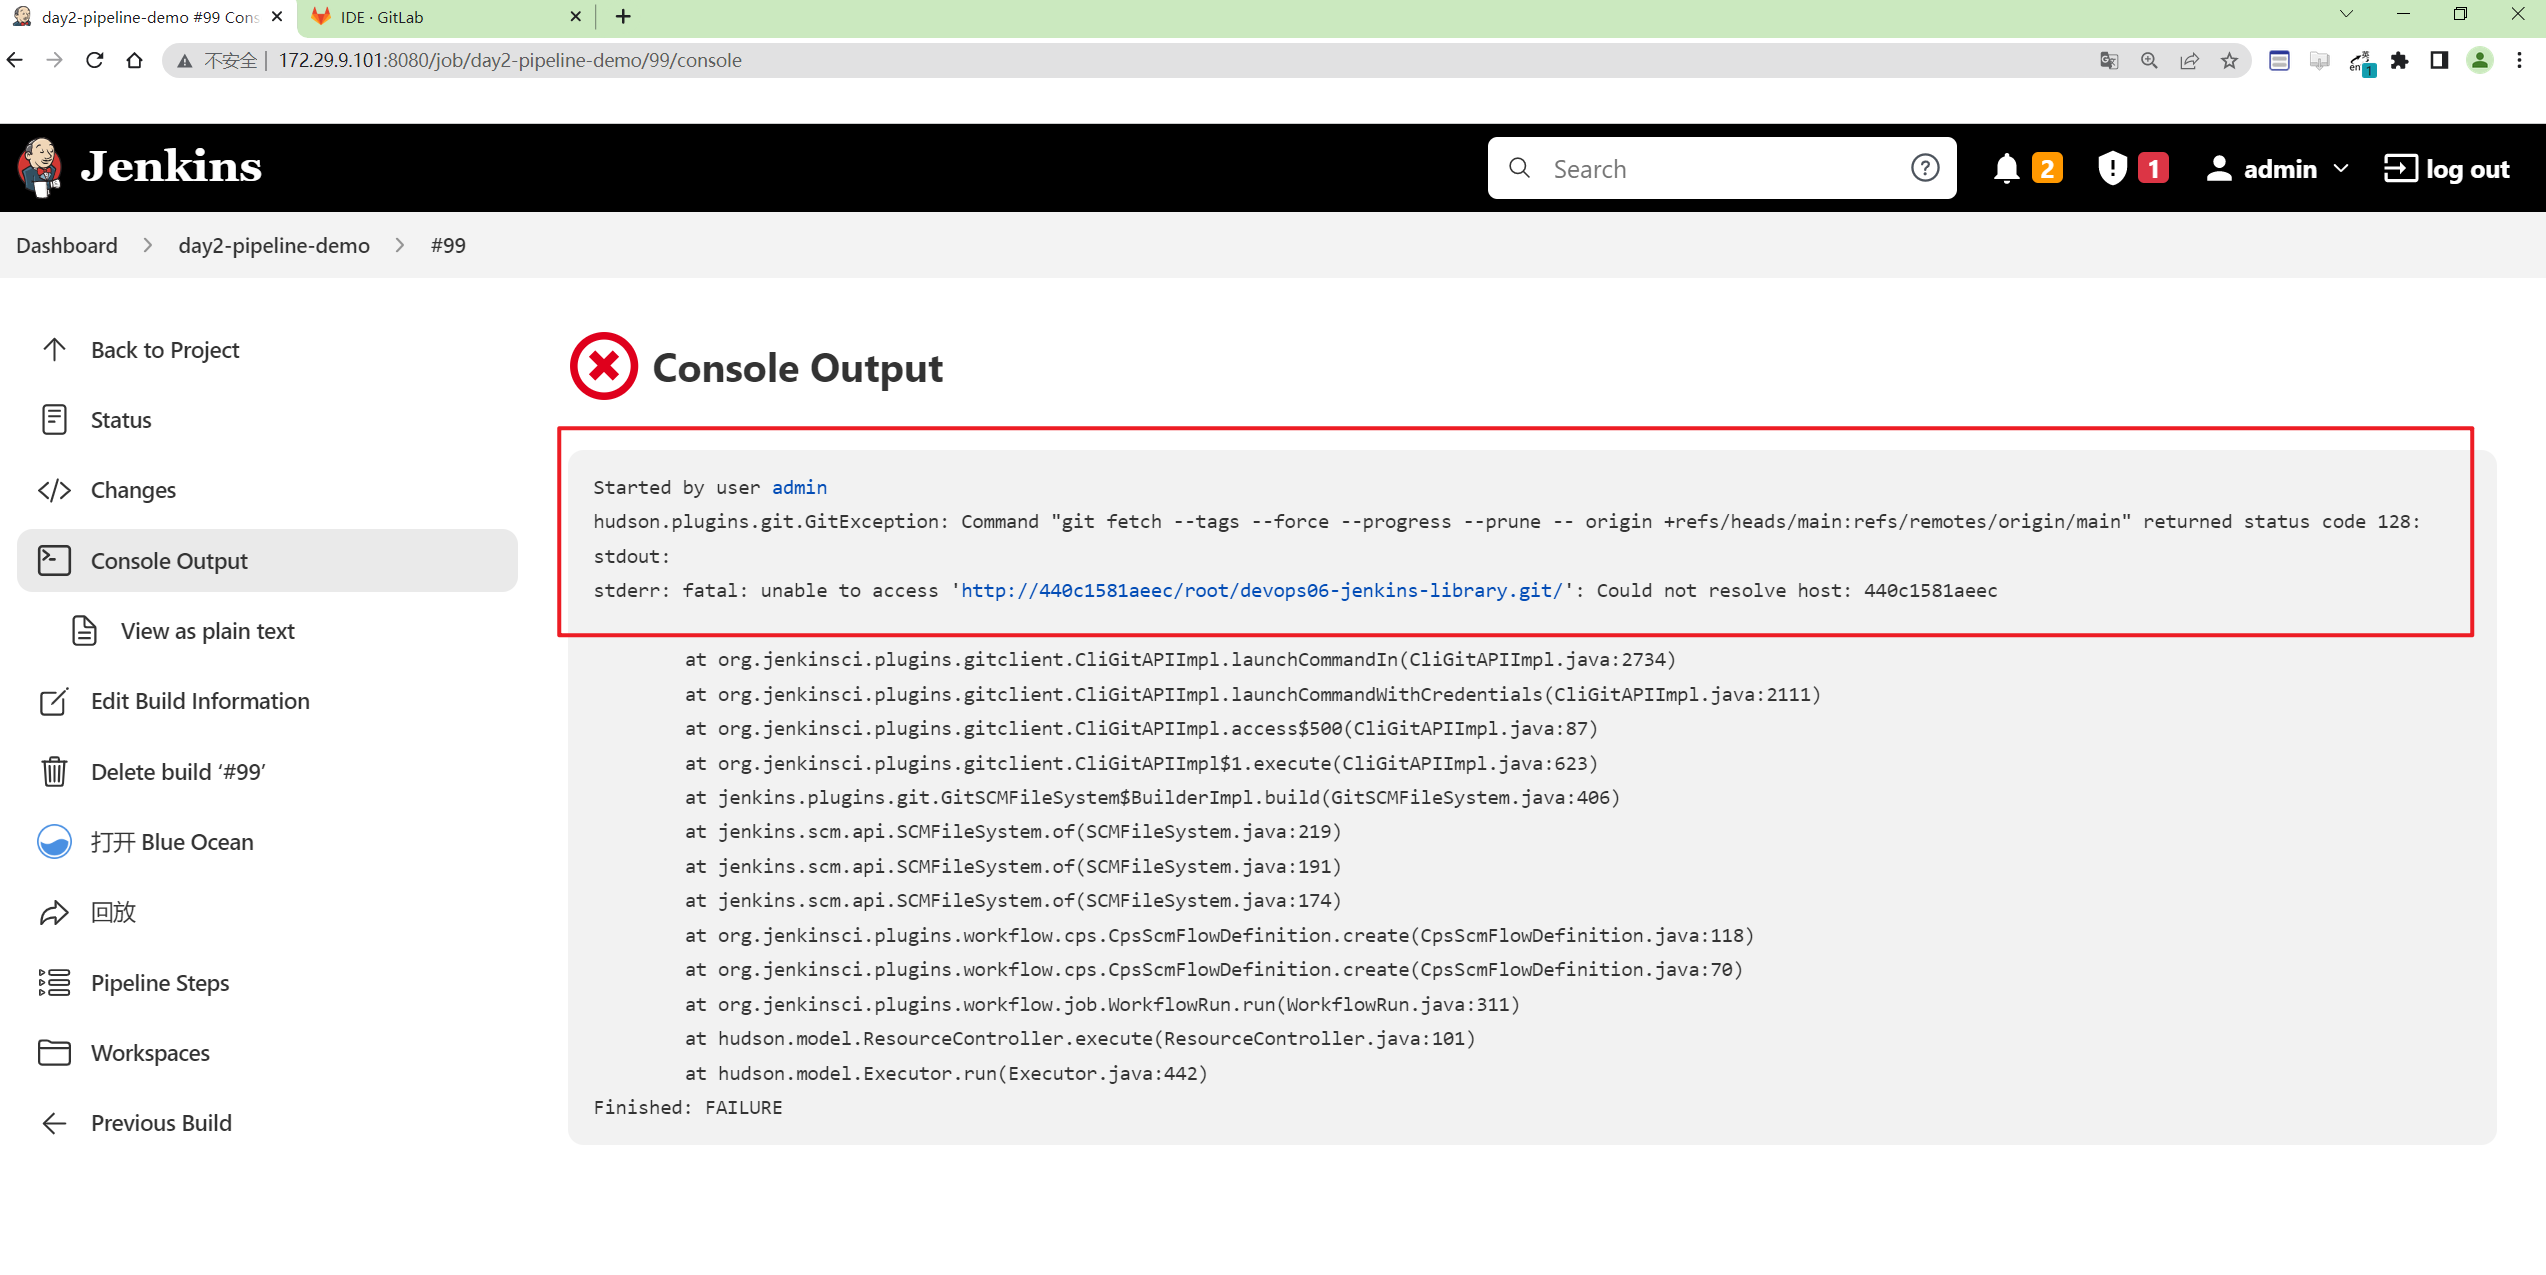Click the Status document icon
The height and width of the screenshot is (1275, 2546).
[x=54, y=420]
